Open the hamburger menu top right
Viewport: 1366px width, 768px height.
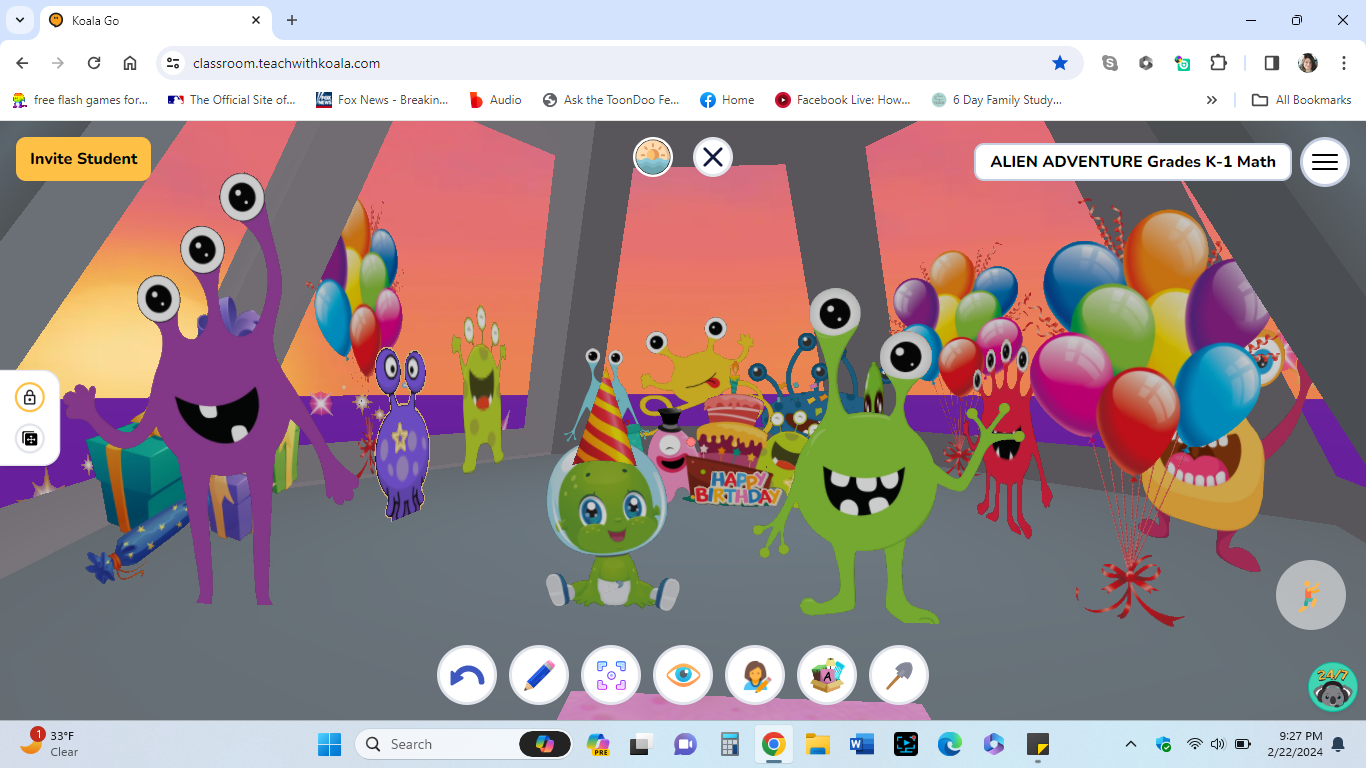point(1324,161)
